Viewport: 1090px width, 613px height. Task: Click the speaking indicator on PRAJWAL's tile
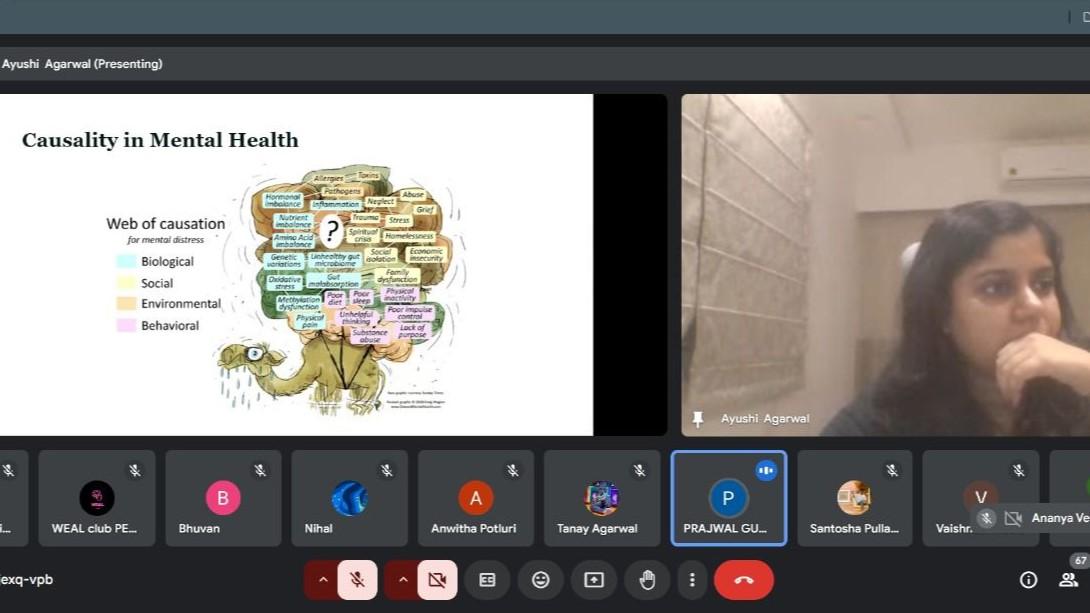tap(766, 470)
